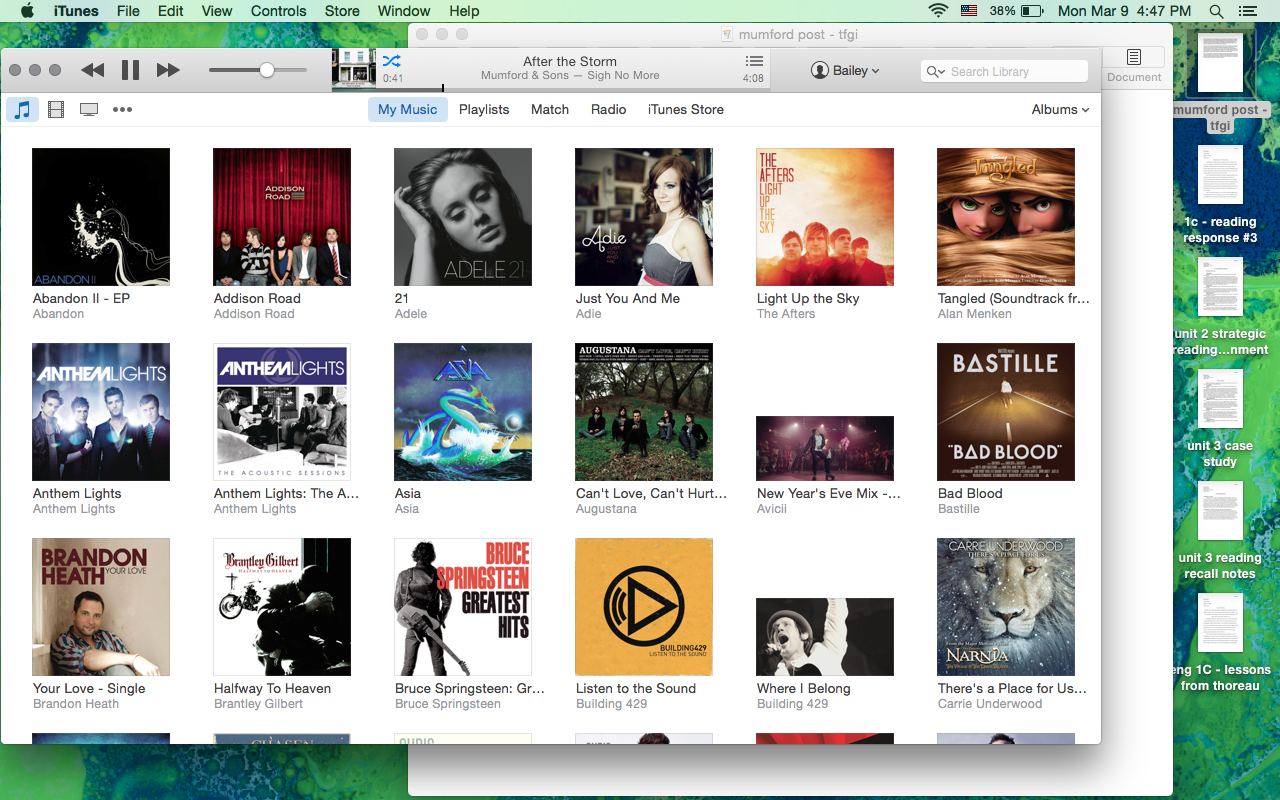Open the Abandon II - EP album cover
This screenshot has width=1280, height=800.
click(x=101, y=217)
